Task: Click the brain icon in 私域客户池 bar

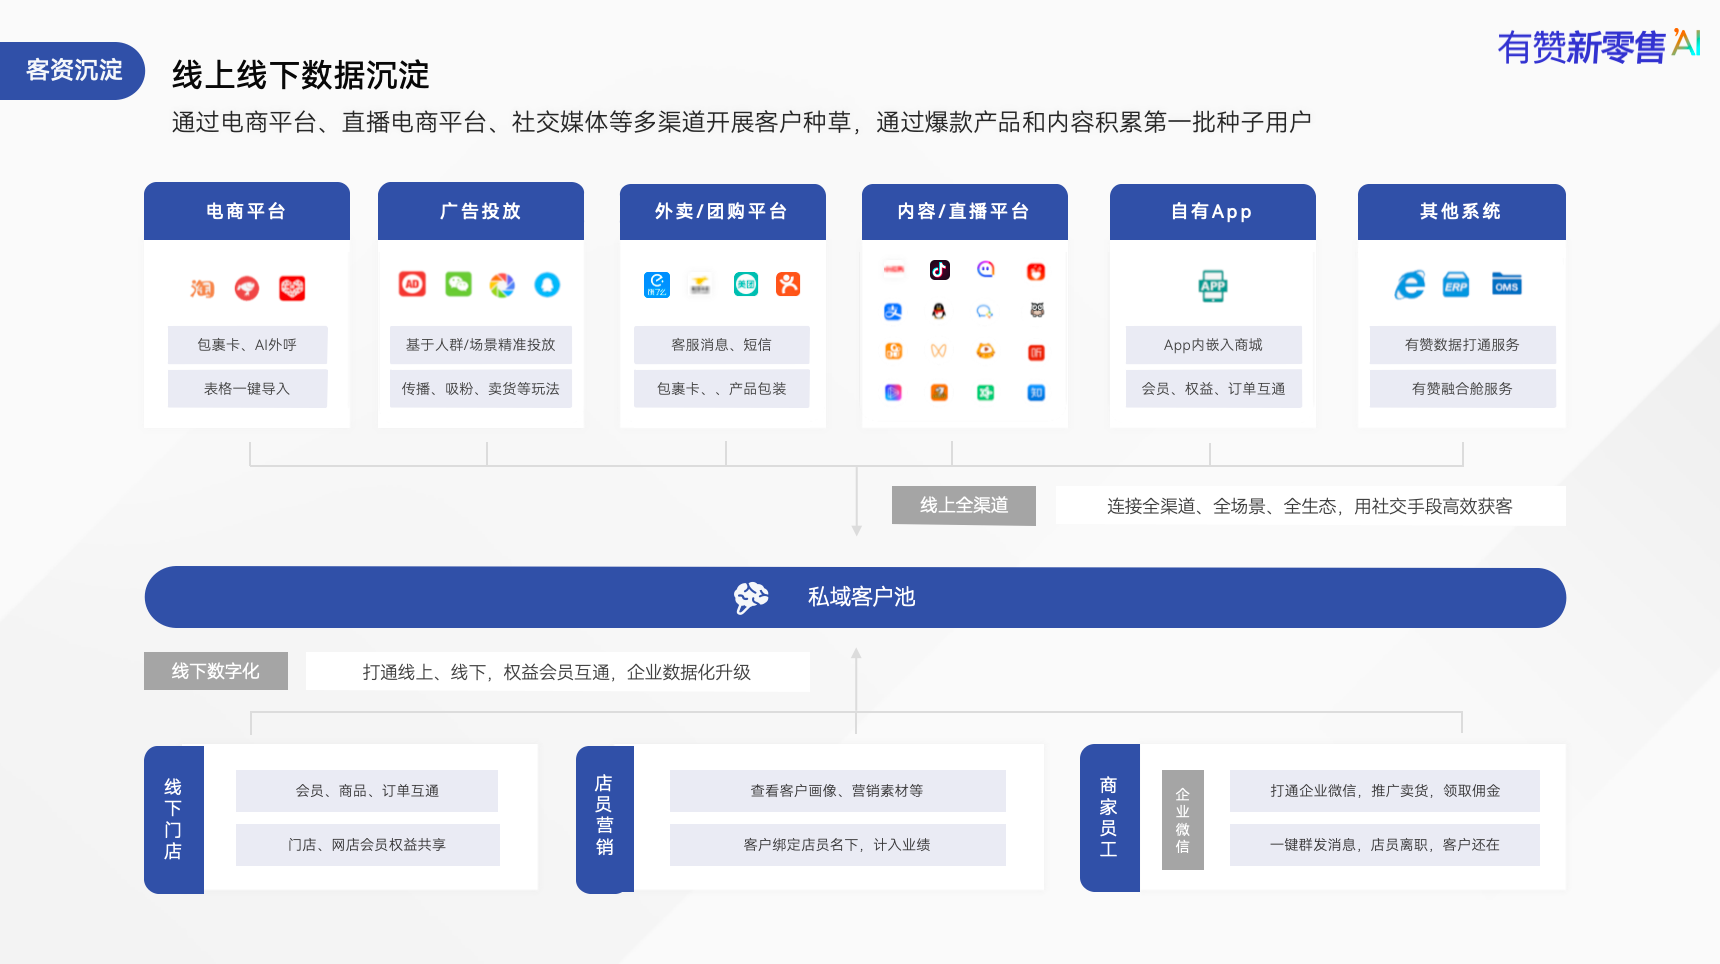Action: pos(751,597)
